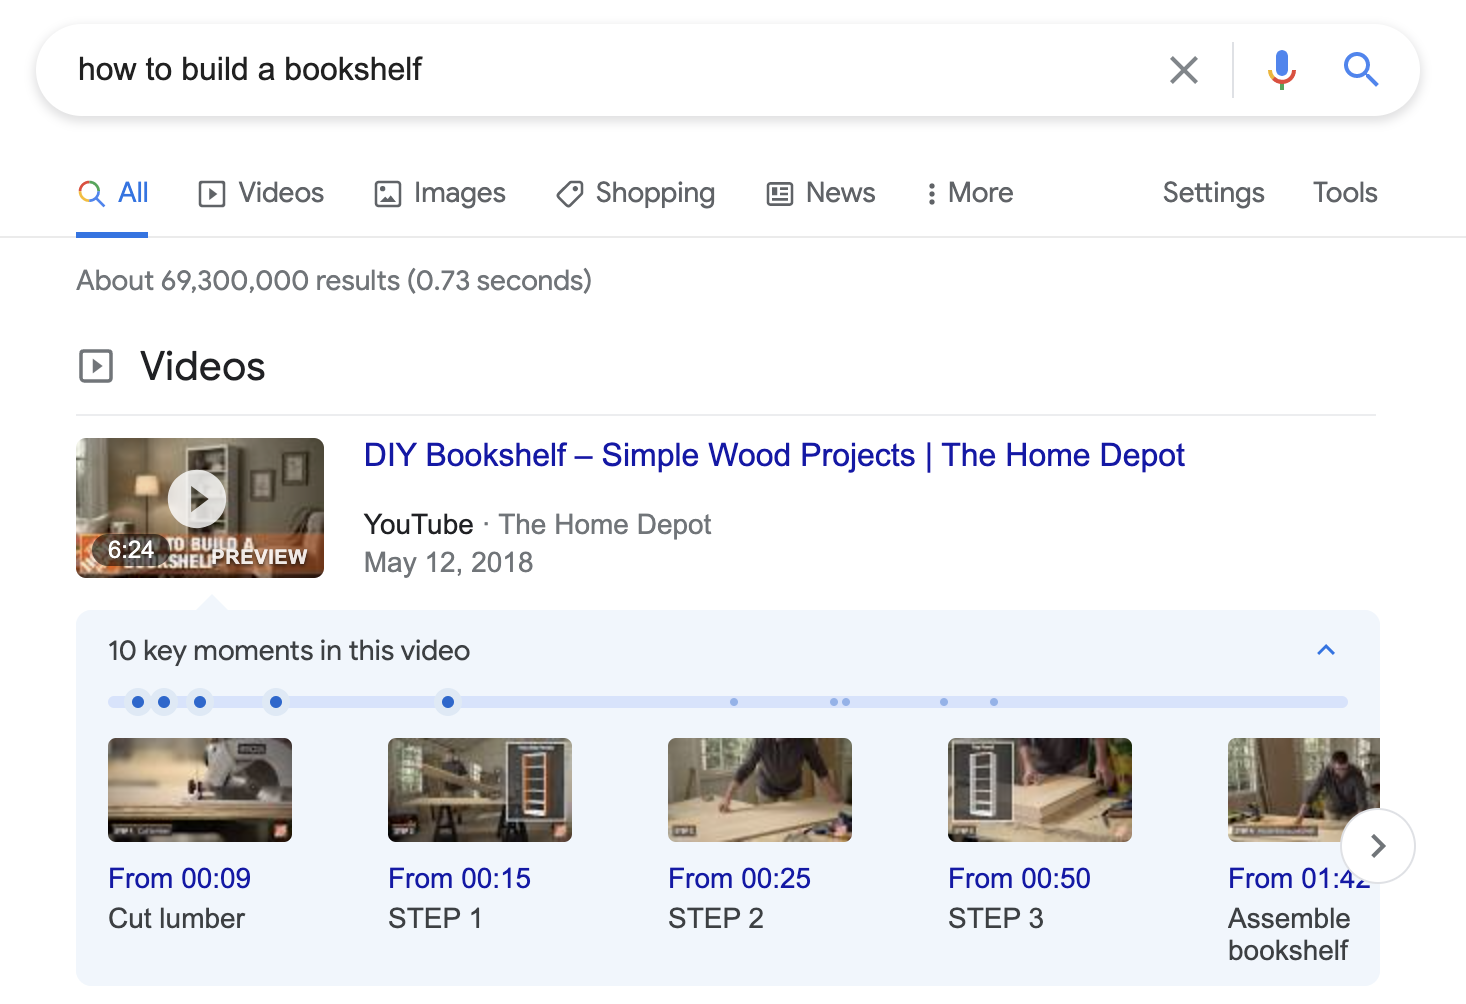This screenshot has height=1004, width=1466.
Task: Play the bookshelf video preview thumbnail
Action: point(200,508)
